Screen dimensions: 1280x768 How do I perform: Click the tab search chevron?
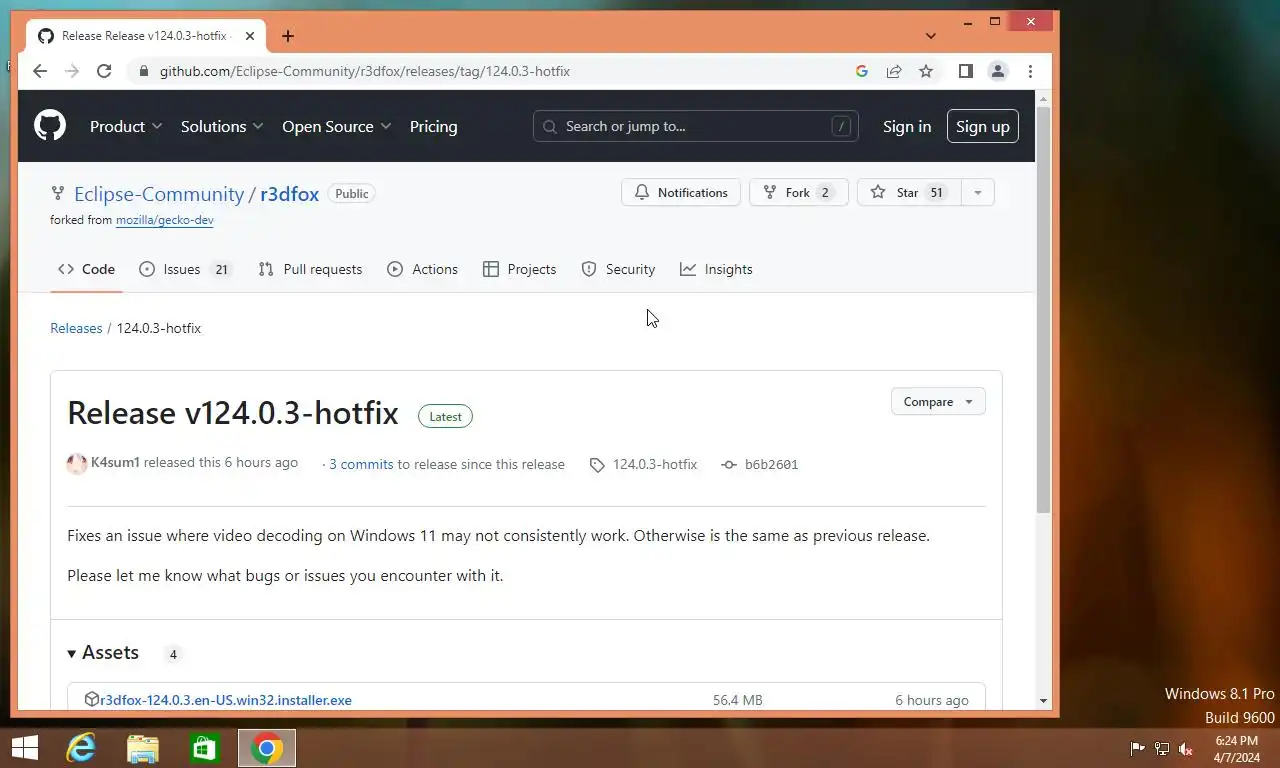(931, 36)
